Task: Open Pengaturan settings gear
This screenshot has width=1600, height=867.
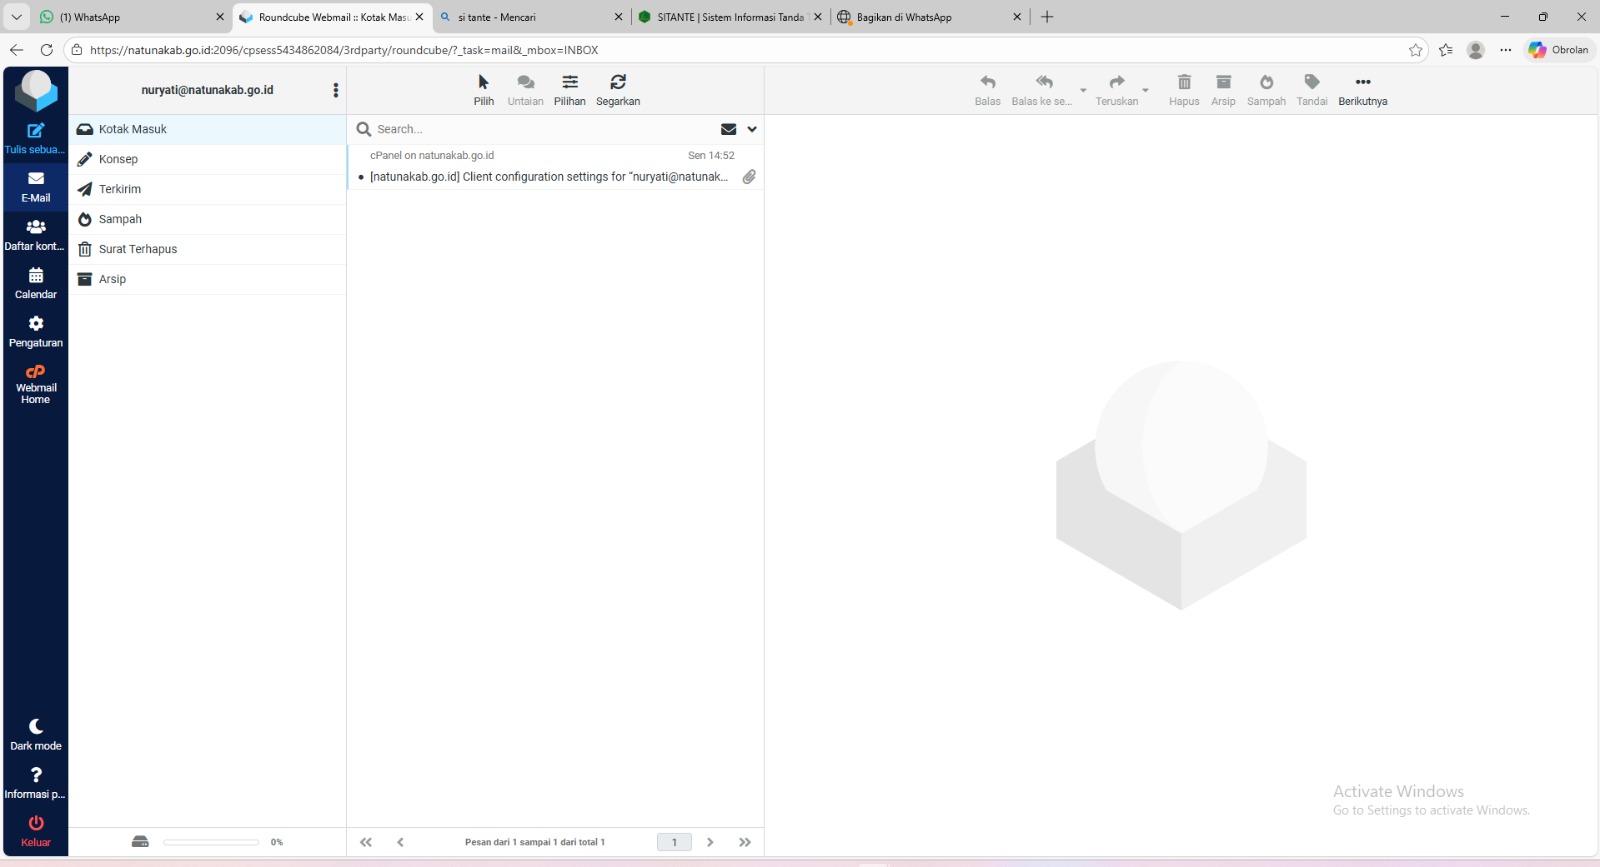Action: tap(36, 324)
